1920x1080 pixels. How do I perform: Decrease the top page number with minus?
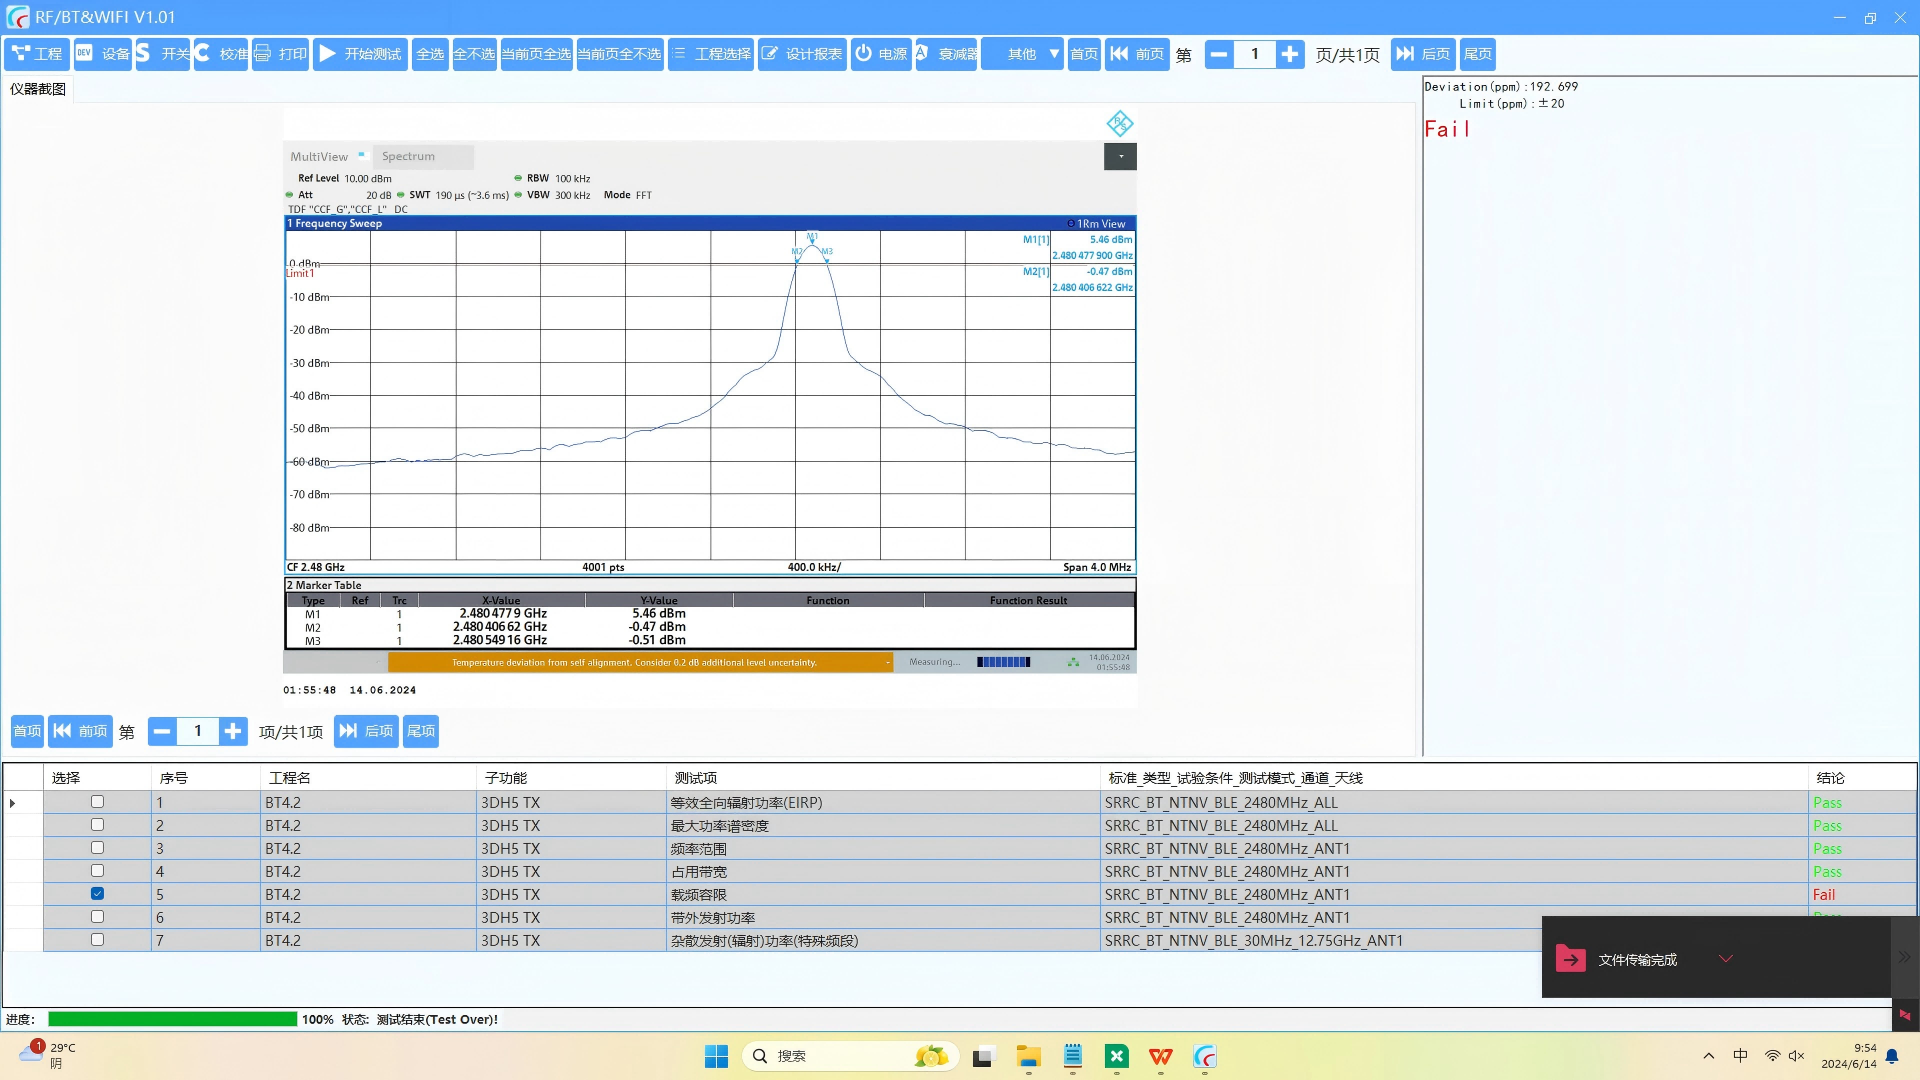click(x=1219, y=54)
